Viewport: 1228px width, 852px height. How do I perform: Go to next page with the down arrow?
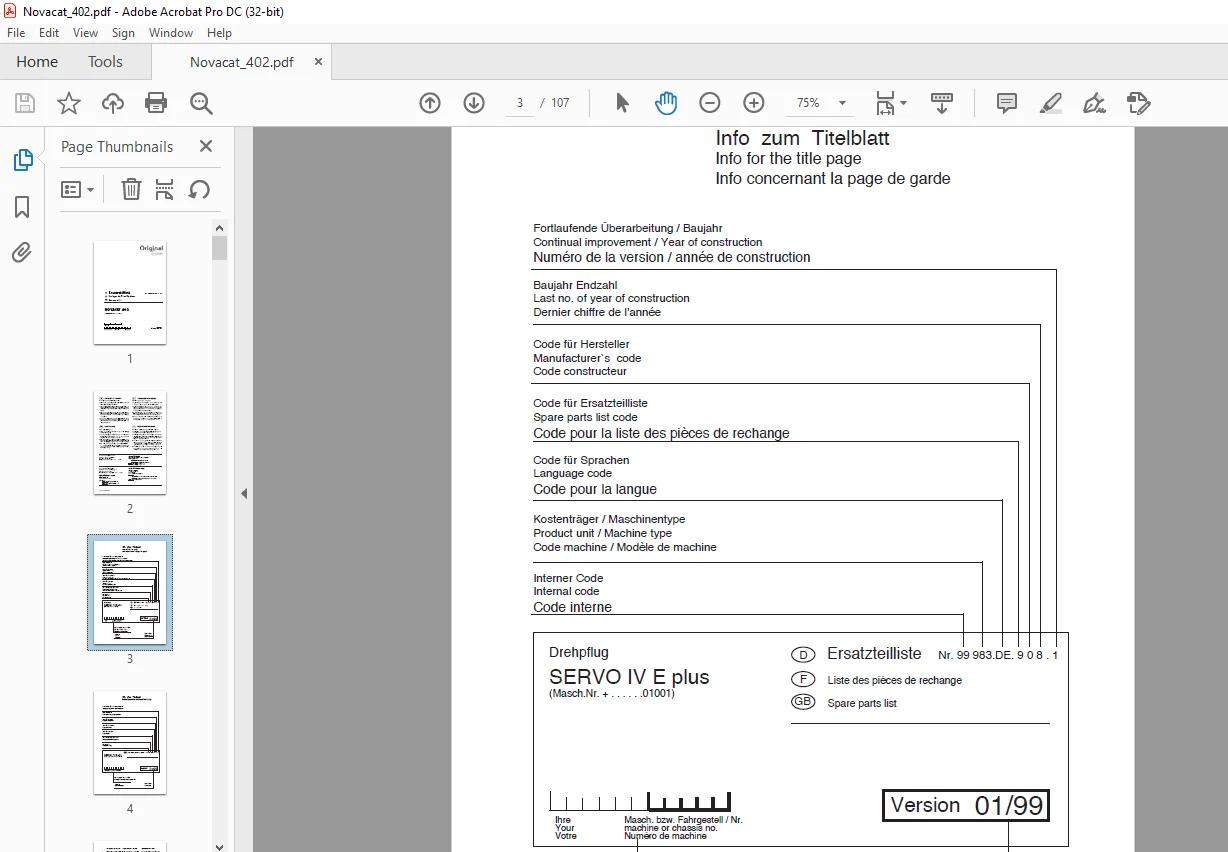(474, 103)
